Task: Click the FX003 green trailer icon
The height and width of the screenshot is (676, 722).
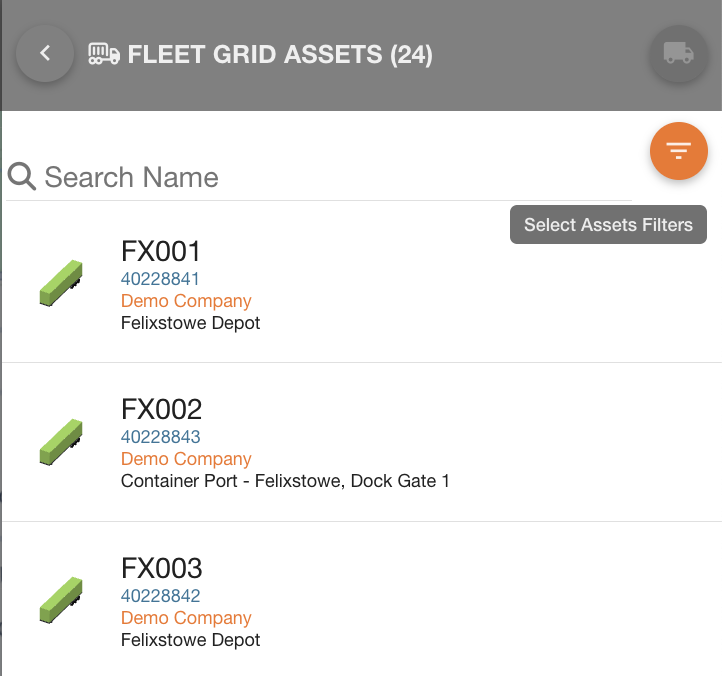Action: tap(61, 600)
